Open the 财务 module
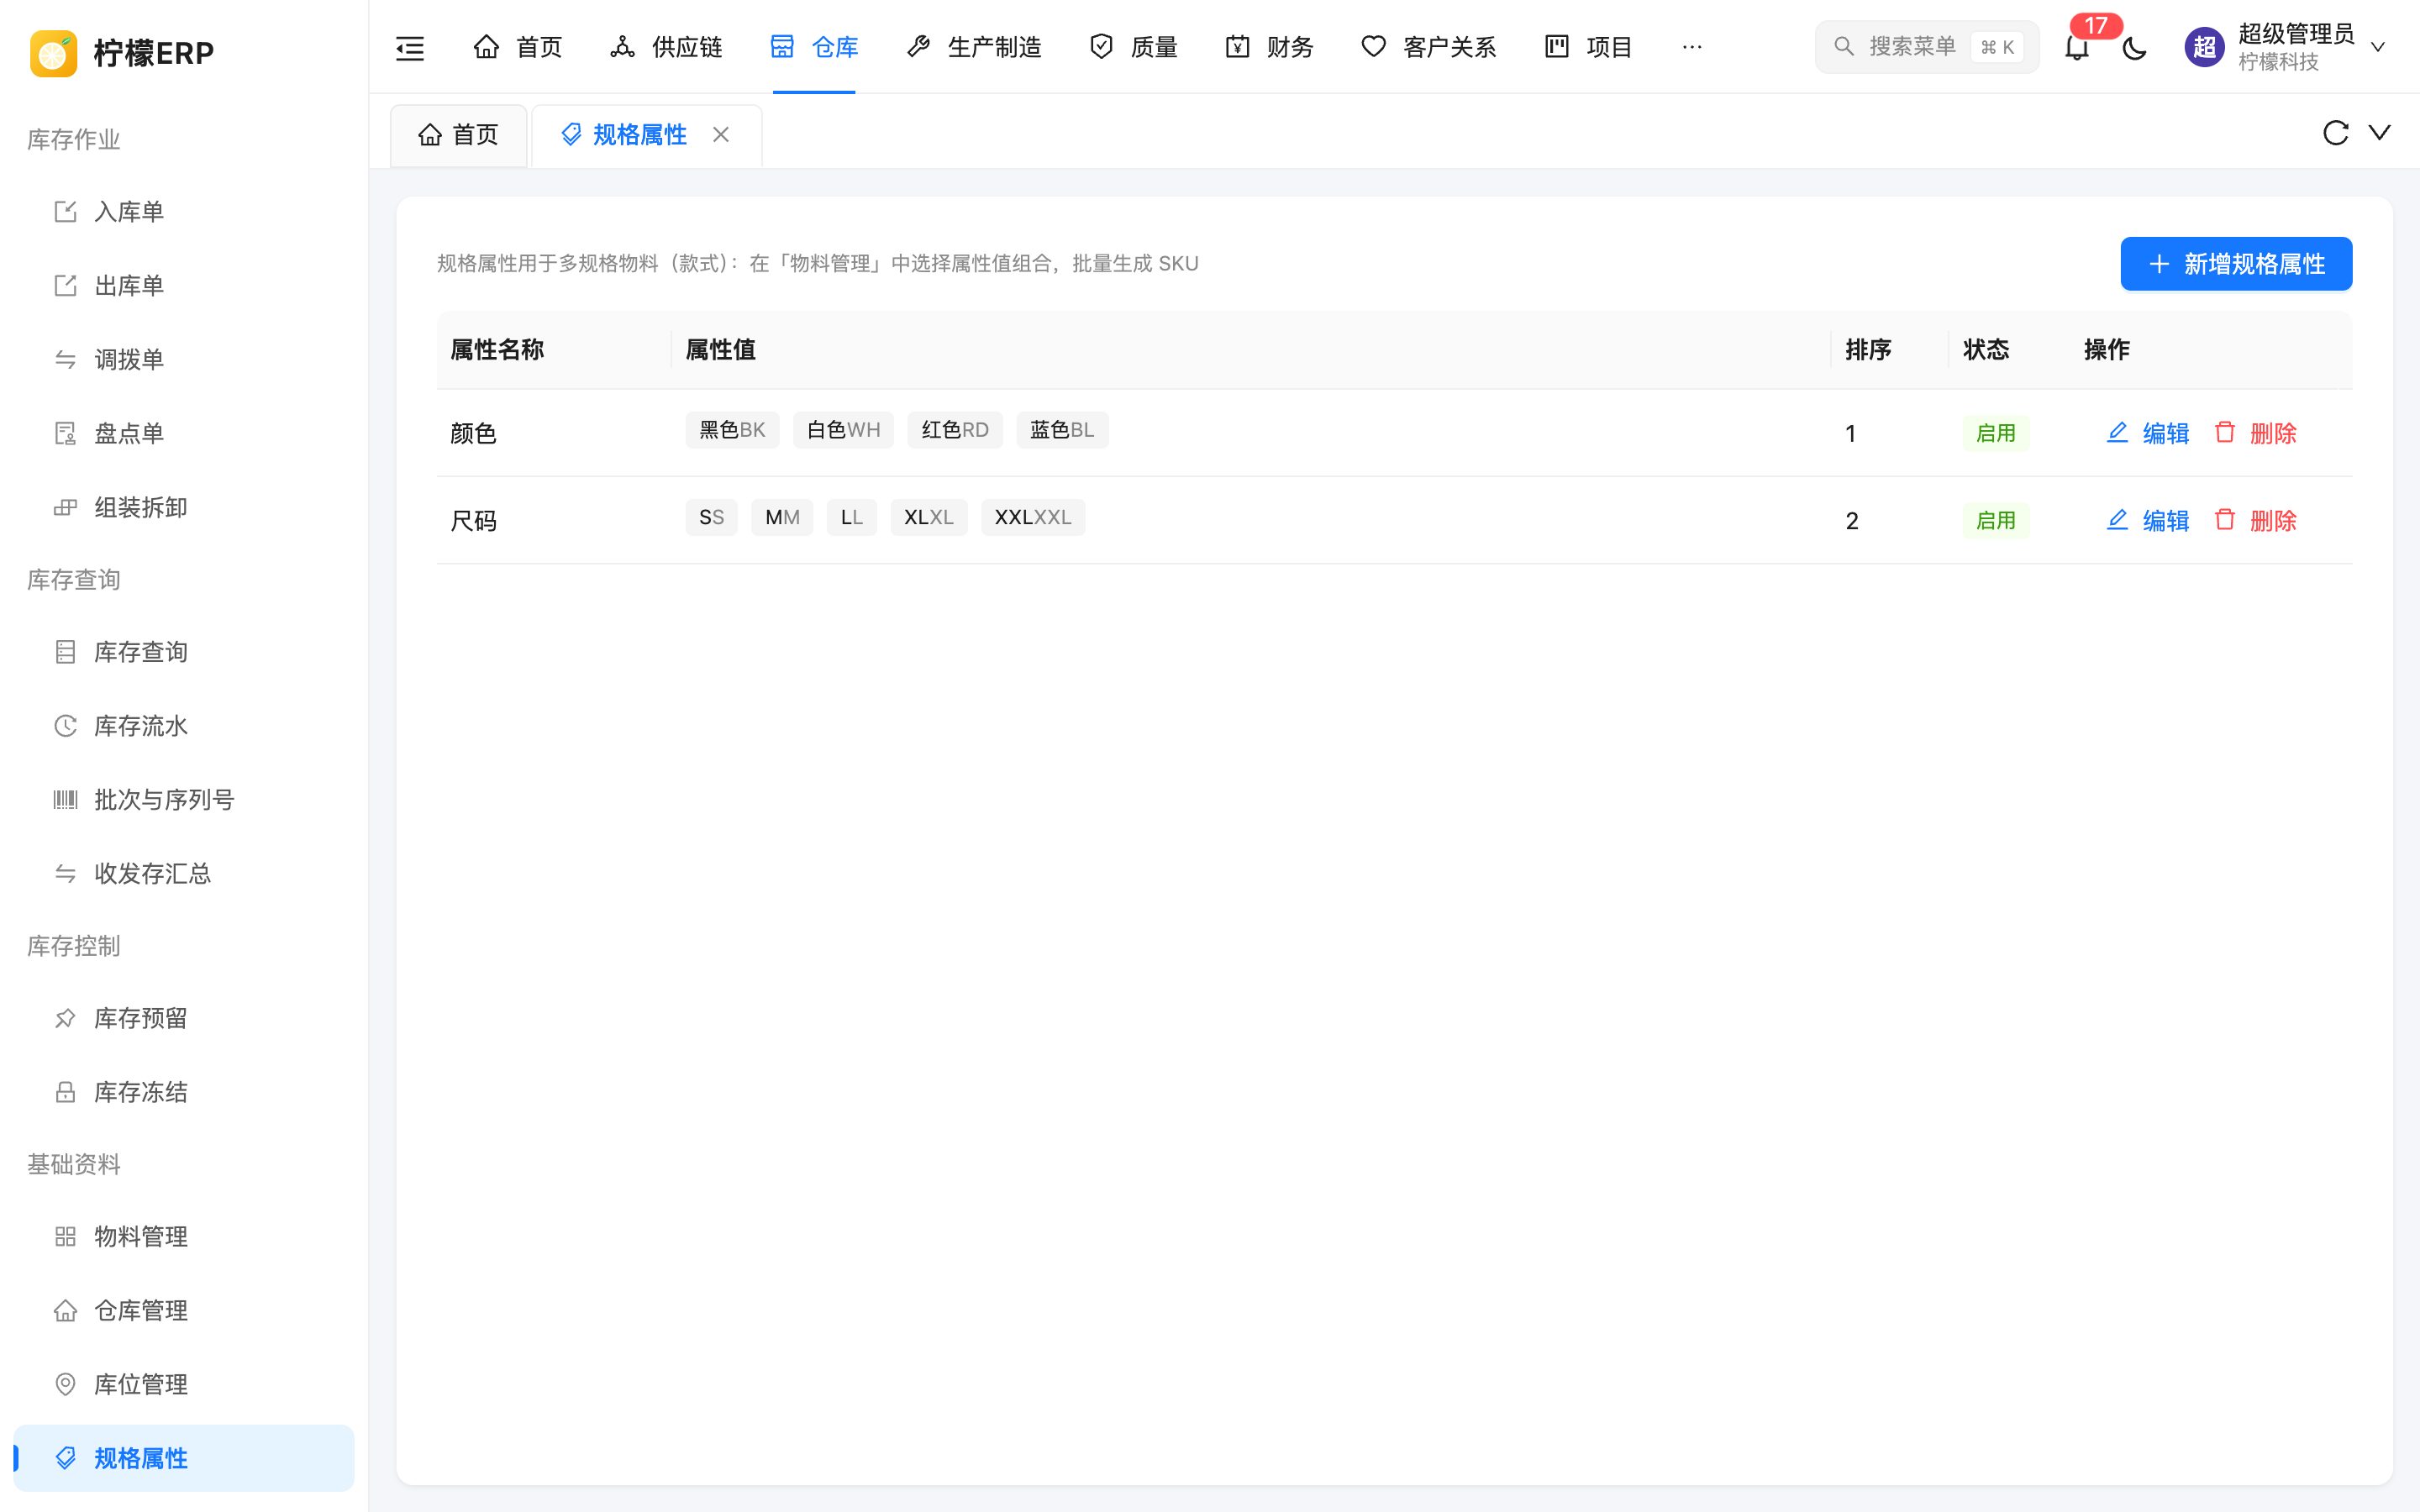The width and height of the screenshot is (2420, 1512). 1269,47
